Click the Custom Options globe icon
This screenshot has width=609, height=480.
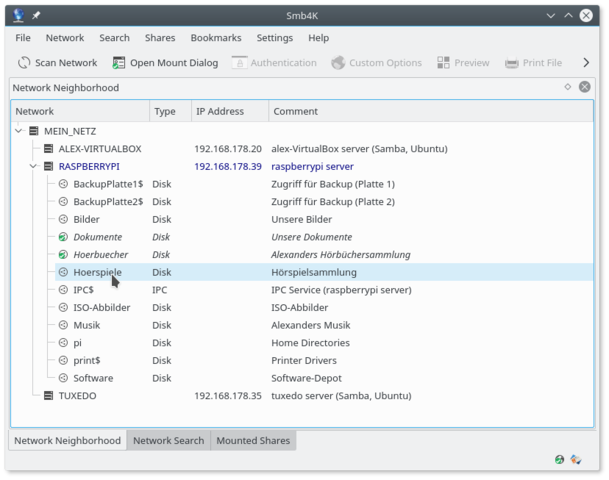click(338, 63)
